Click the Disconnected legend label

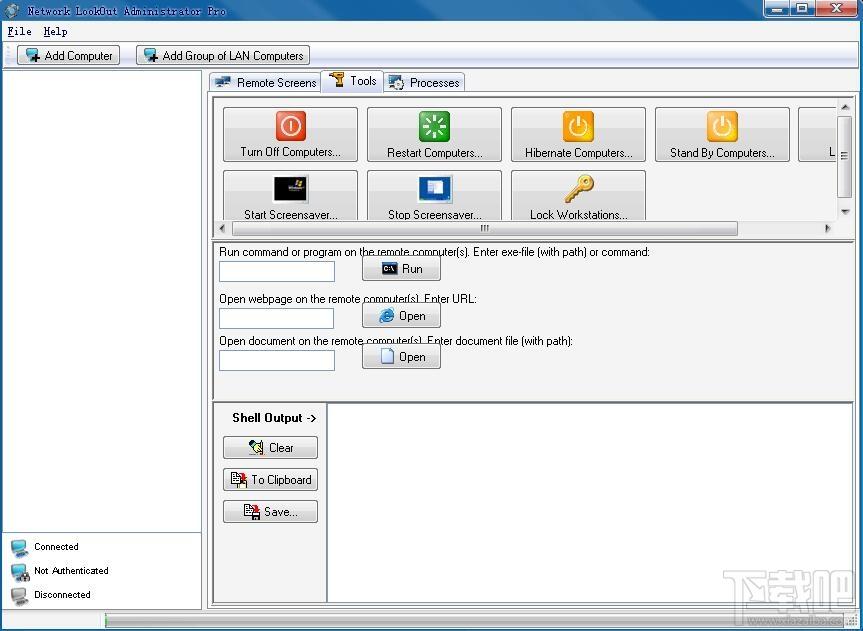pos(62,595)
